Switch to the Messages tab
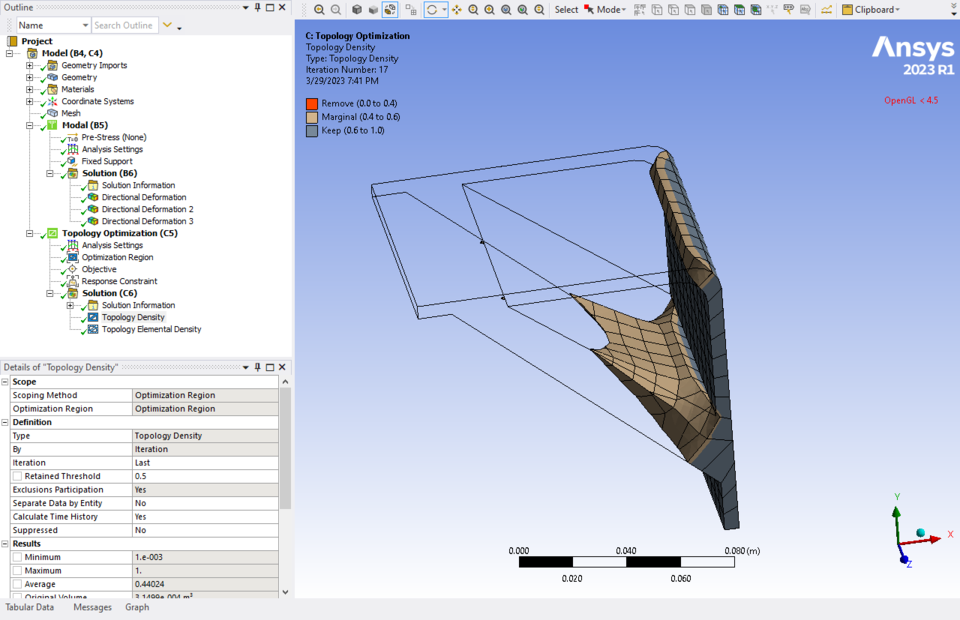The width and height of the screenshot is (960, 620). pos(92,607)
